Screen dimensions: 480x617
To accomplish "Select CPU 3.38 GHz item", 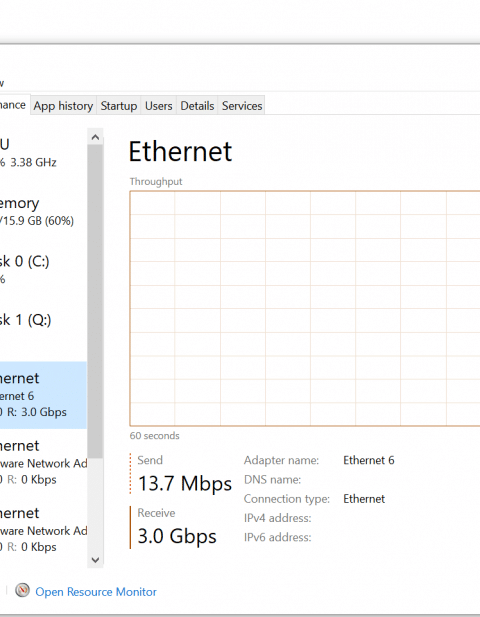I will (x=43, y=153).
